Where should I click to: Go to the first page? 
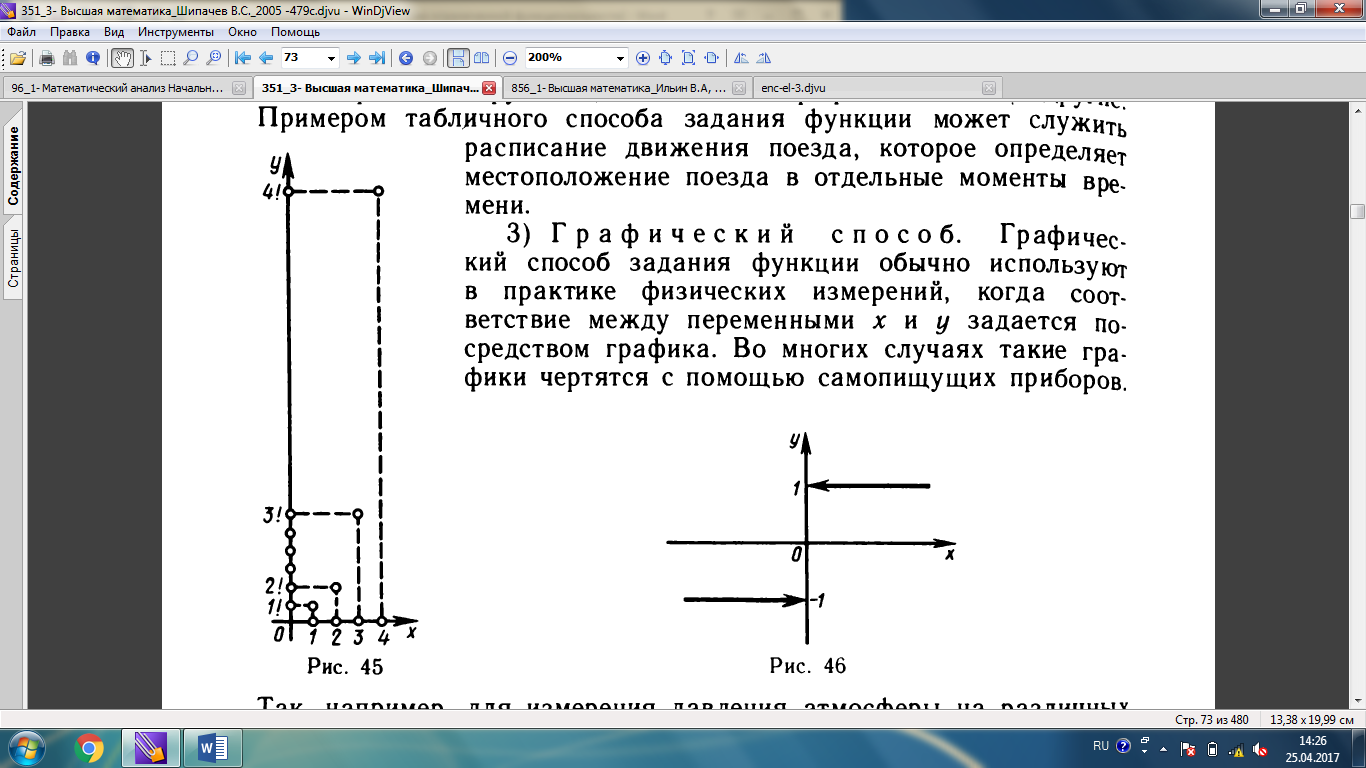pos(243,58)
